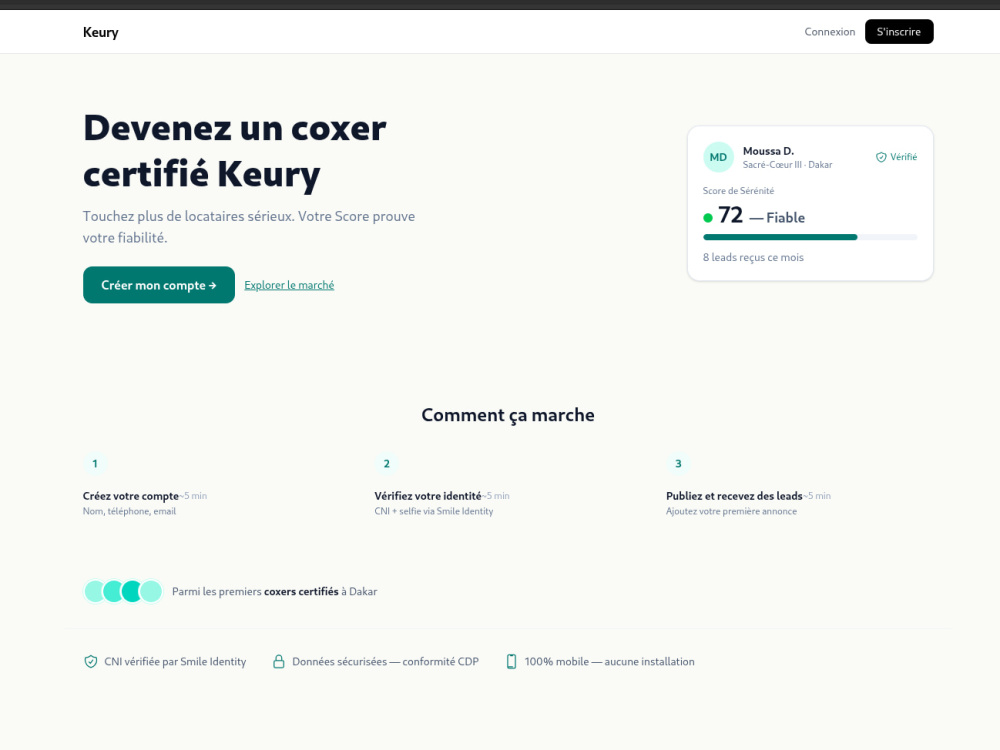This screenshot has width=1000, height=750.
Task: Click the text Nom, téléphone, email
Action: (x=129, y=511)
